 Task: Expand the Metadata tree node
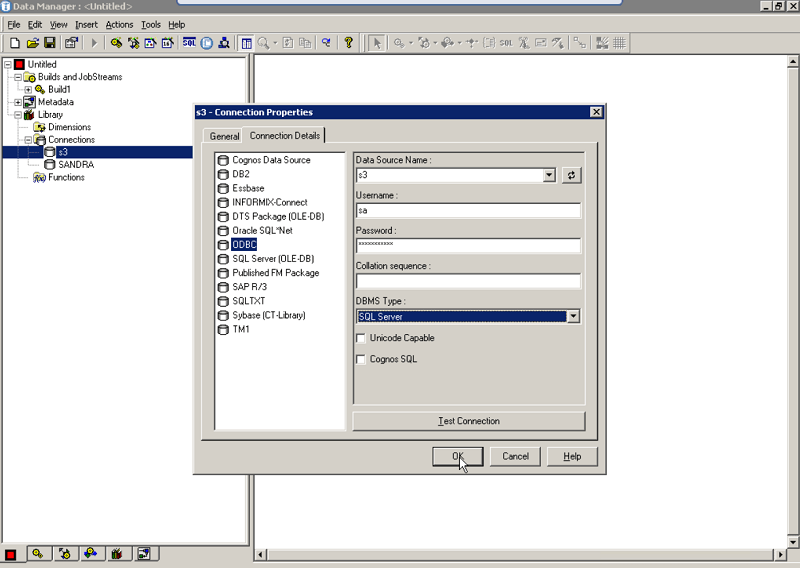click(18, 102)
